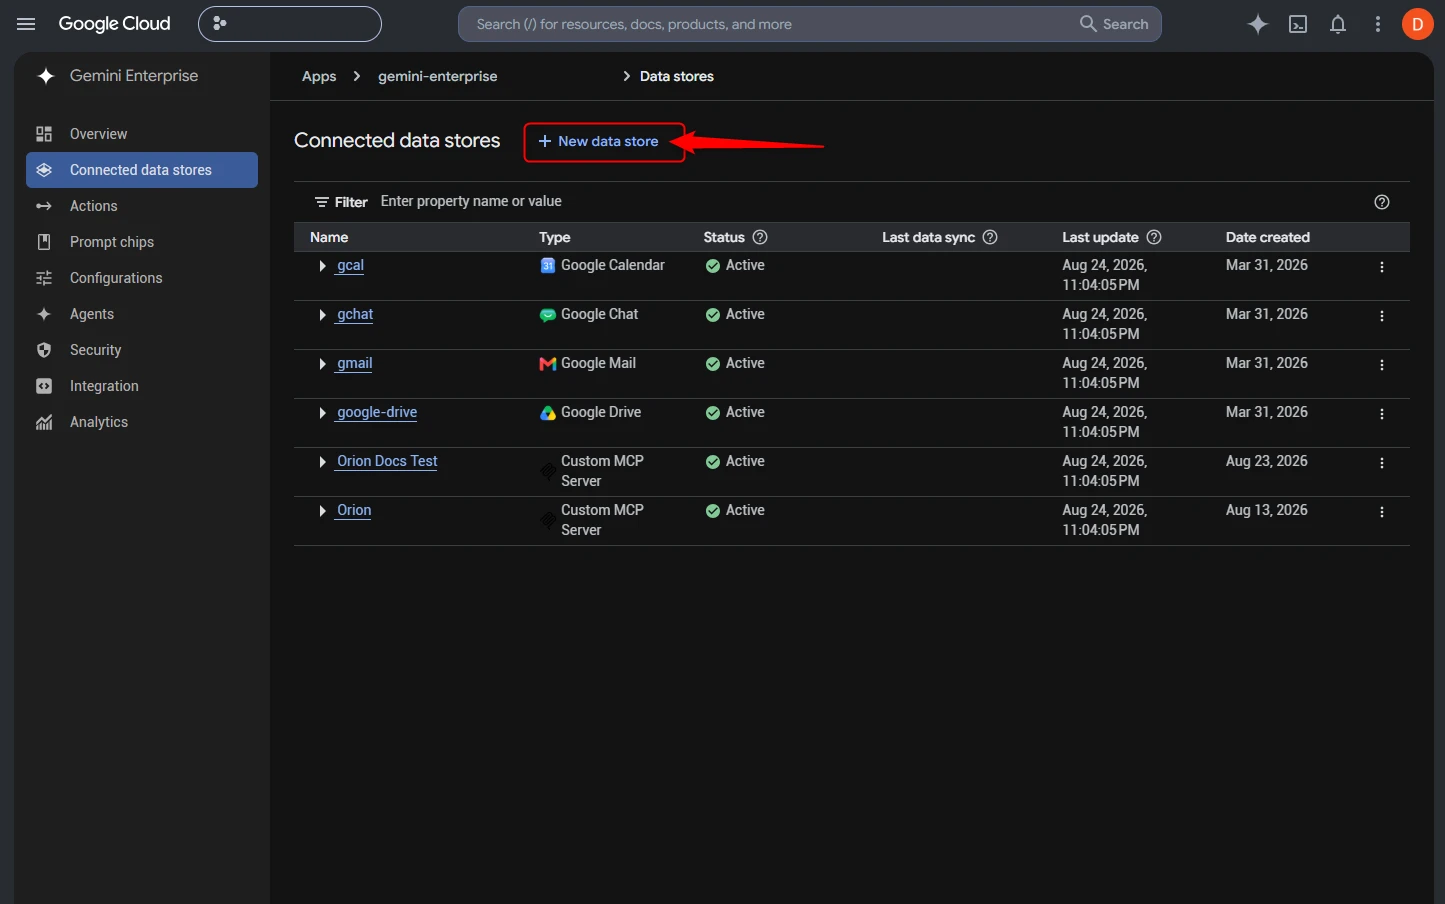Click the Name column header
The height and width of the screenshot is (904, 1445).
pos(329,237)
